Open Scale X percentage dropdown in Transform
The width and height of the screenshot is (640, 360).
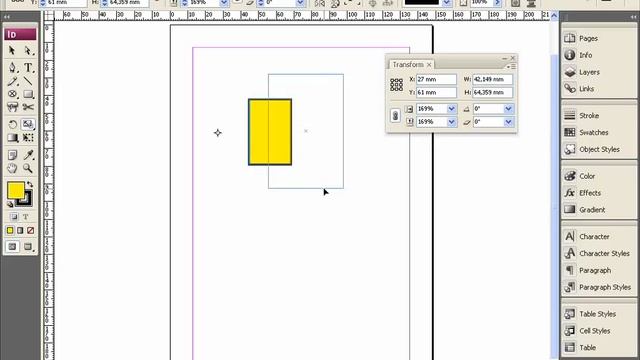451,109
